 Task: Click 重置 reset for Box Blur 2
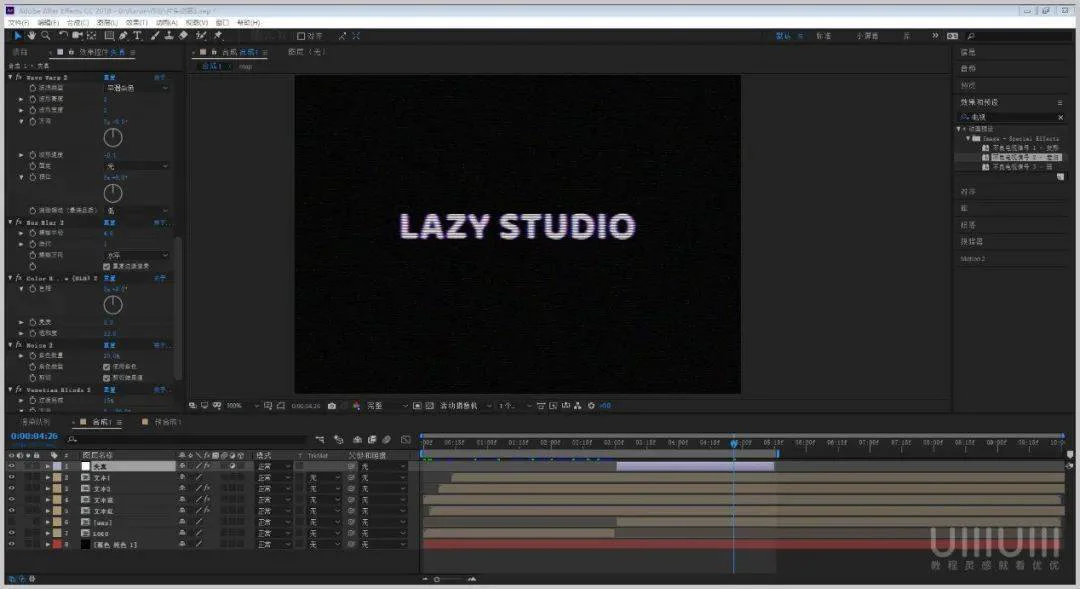tap(109, 223)
